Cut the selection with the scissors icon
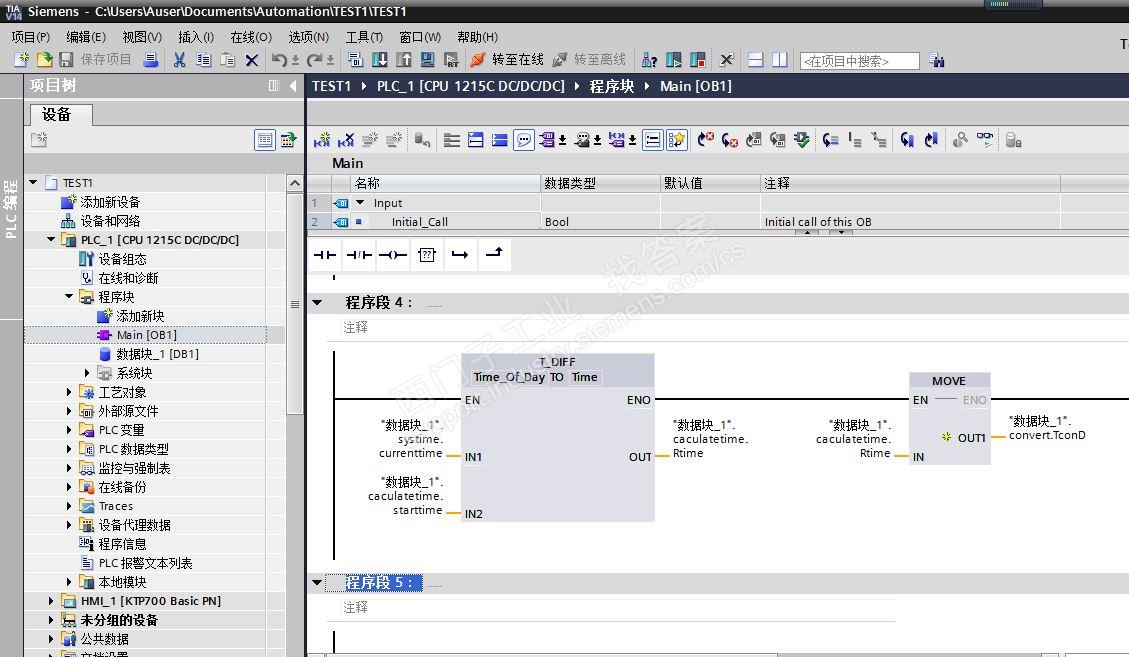 (x=179, y=60)
